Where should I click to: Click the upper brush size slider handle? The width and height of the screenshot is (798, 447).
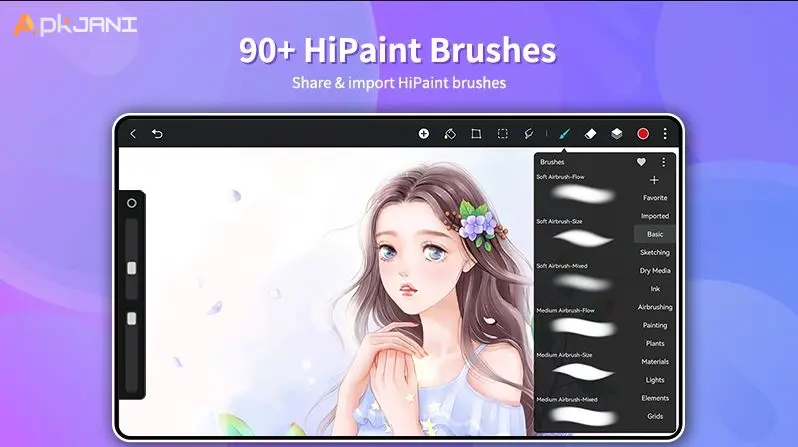point(131,268)
